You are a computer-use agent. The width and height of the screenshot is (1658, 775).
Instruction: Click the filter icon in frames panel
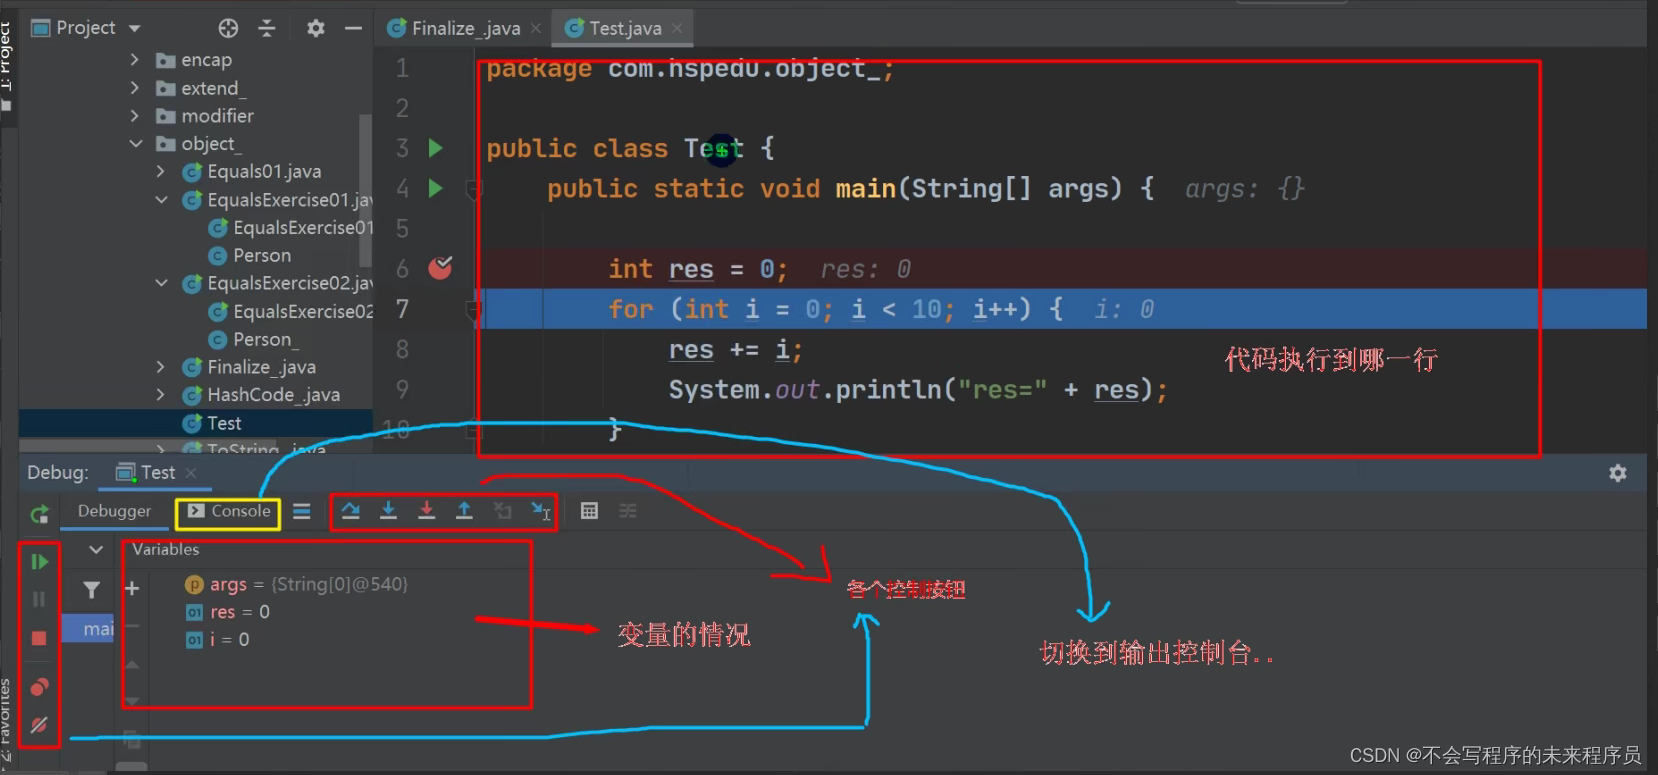[x=91, y=590]
